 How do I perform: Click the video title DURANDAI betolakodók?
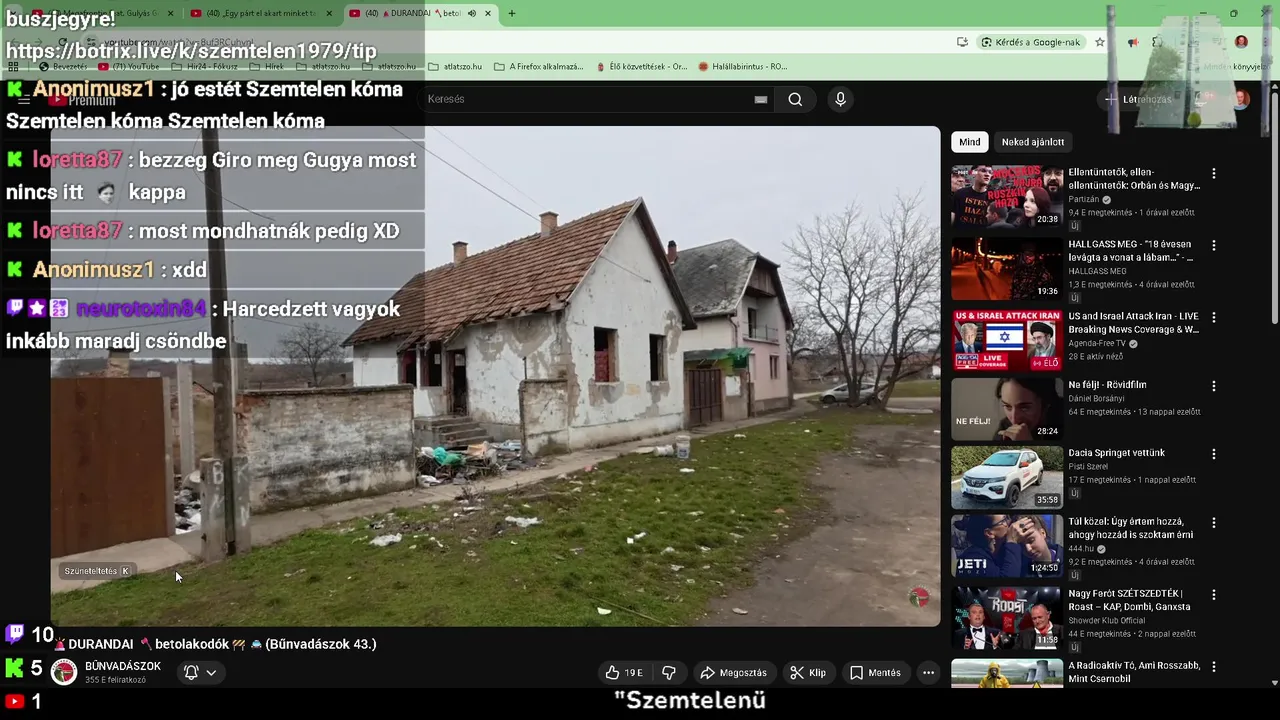[x=214, y=644]
